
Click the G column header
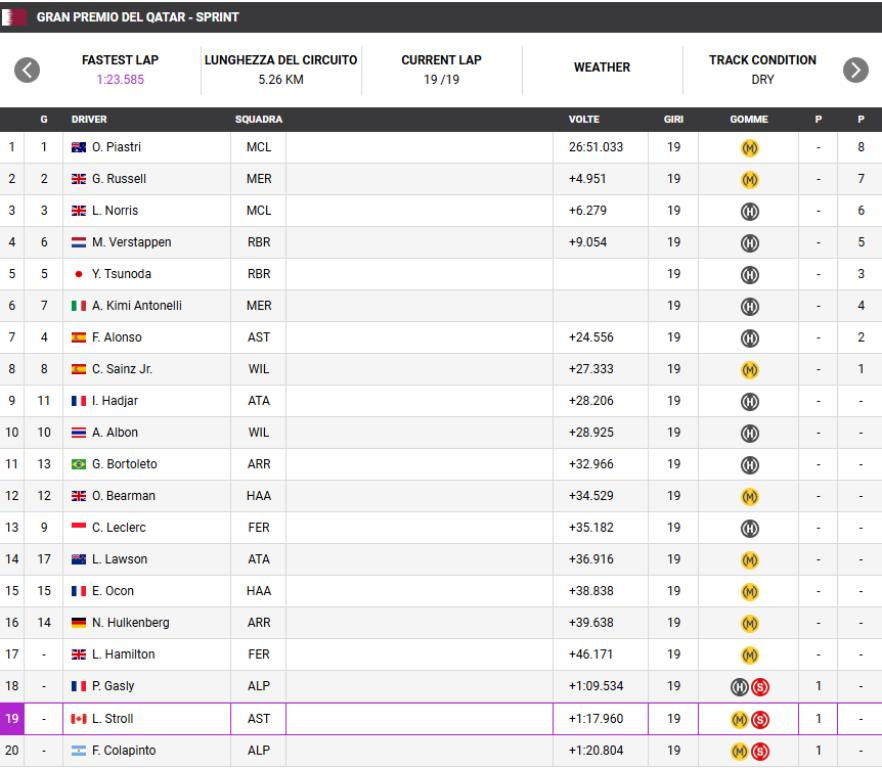[44, 119]
